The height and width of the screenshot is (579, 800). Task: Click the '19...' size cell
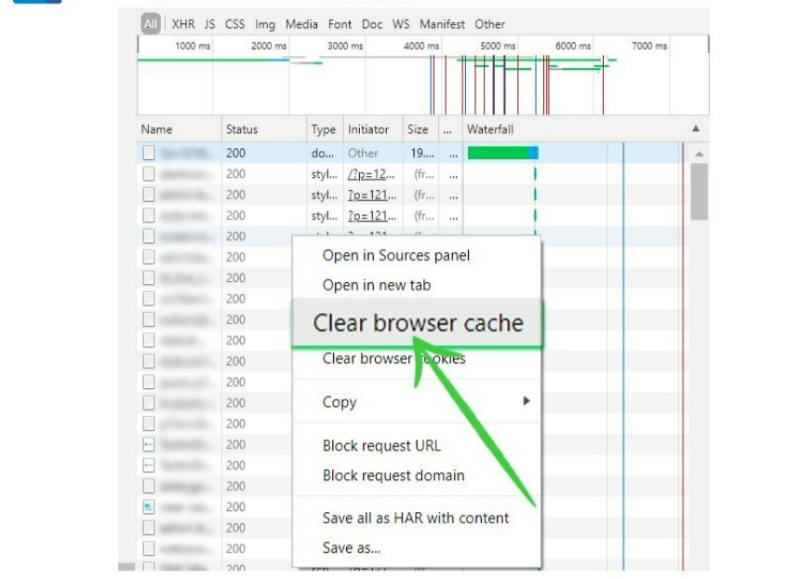[422, 153]
